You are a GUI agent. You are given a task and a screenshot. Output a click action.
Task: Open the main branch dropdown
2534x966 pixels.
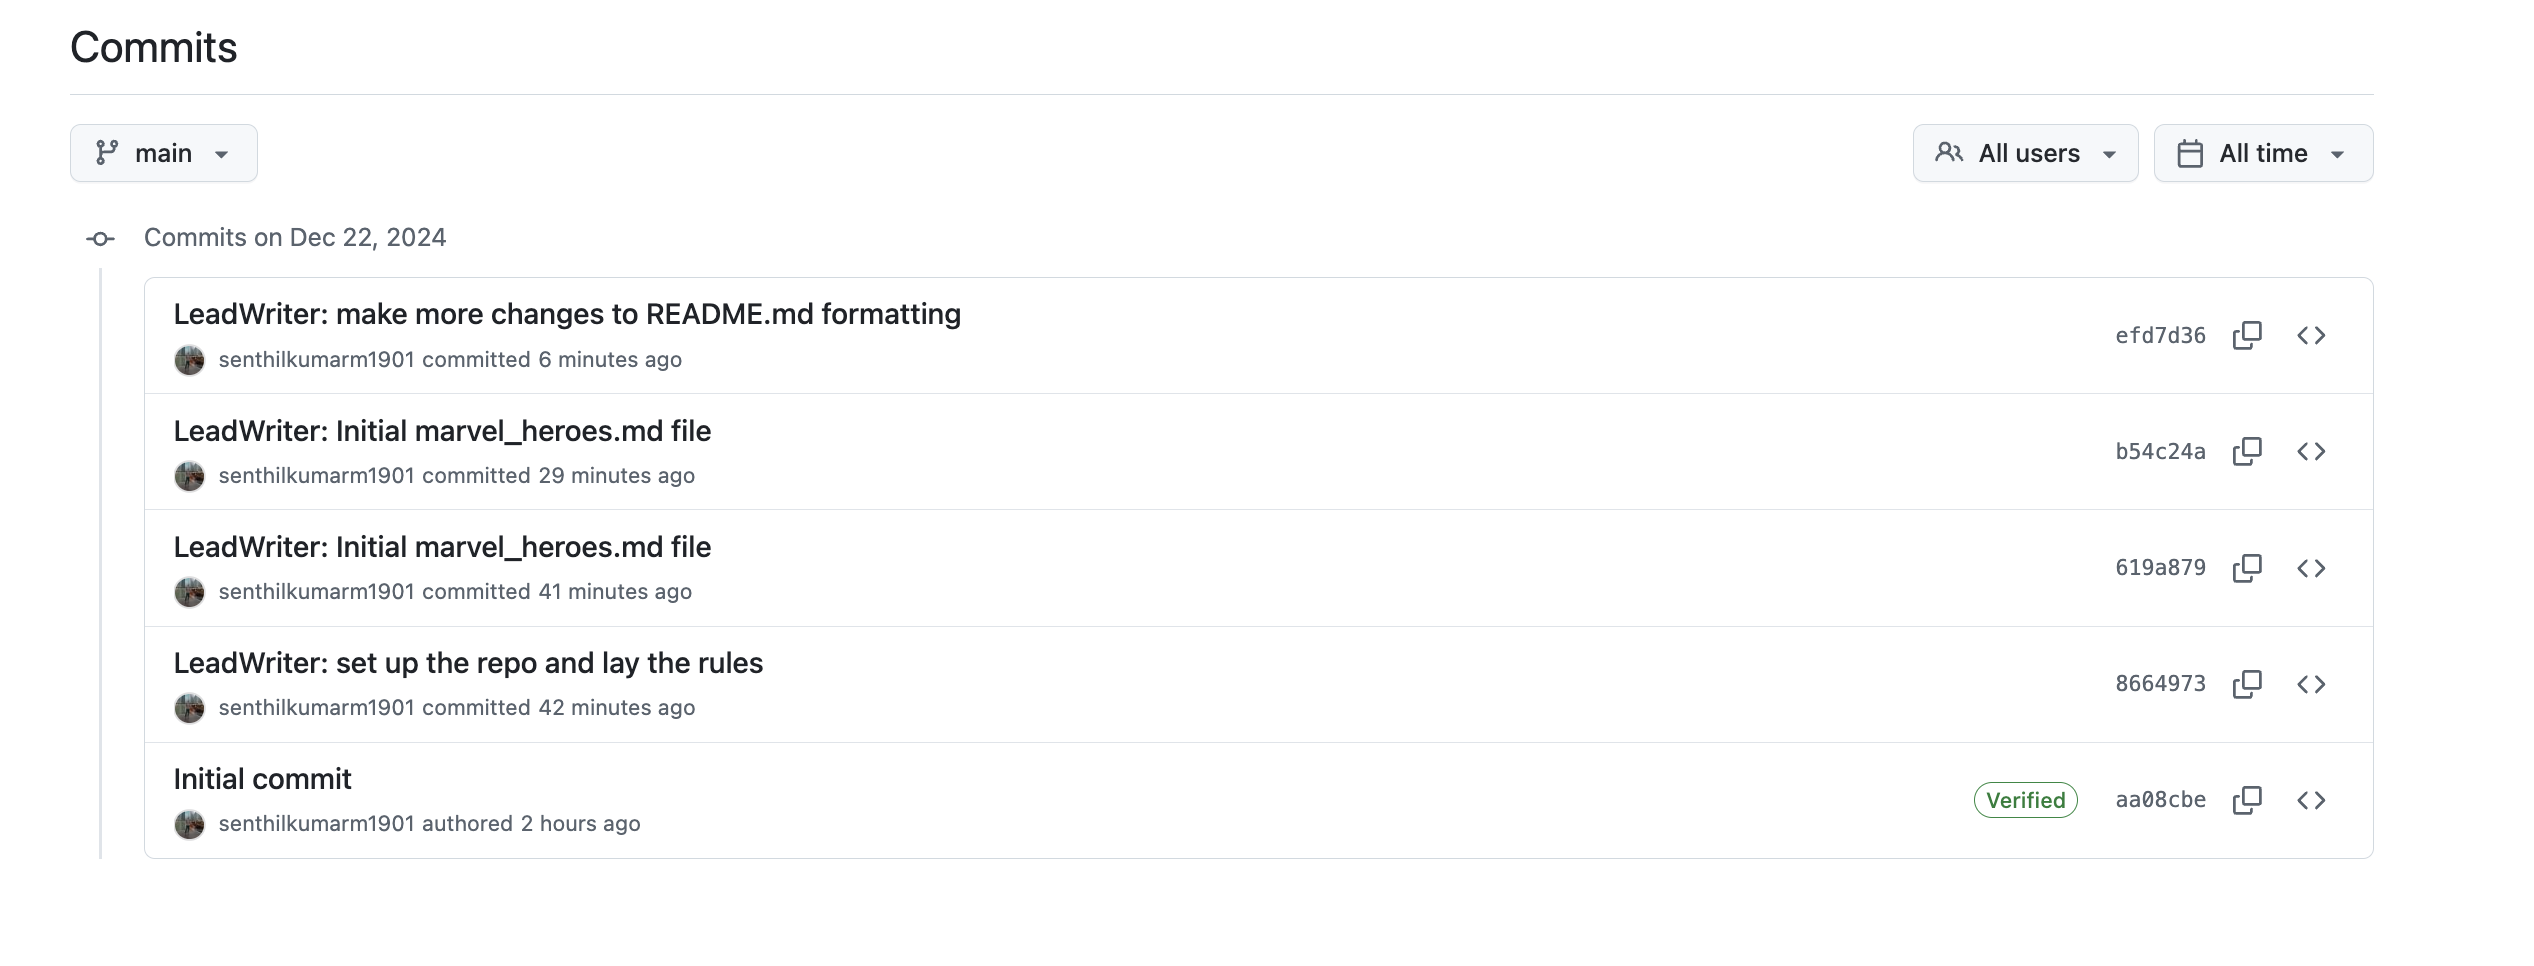164,153
